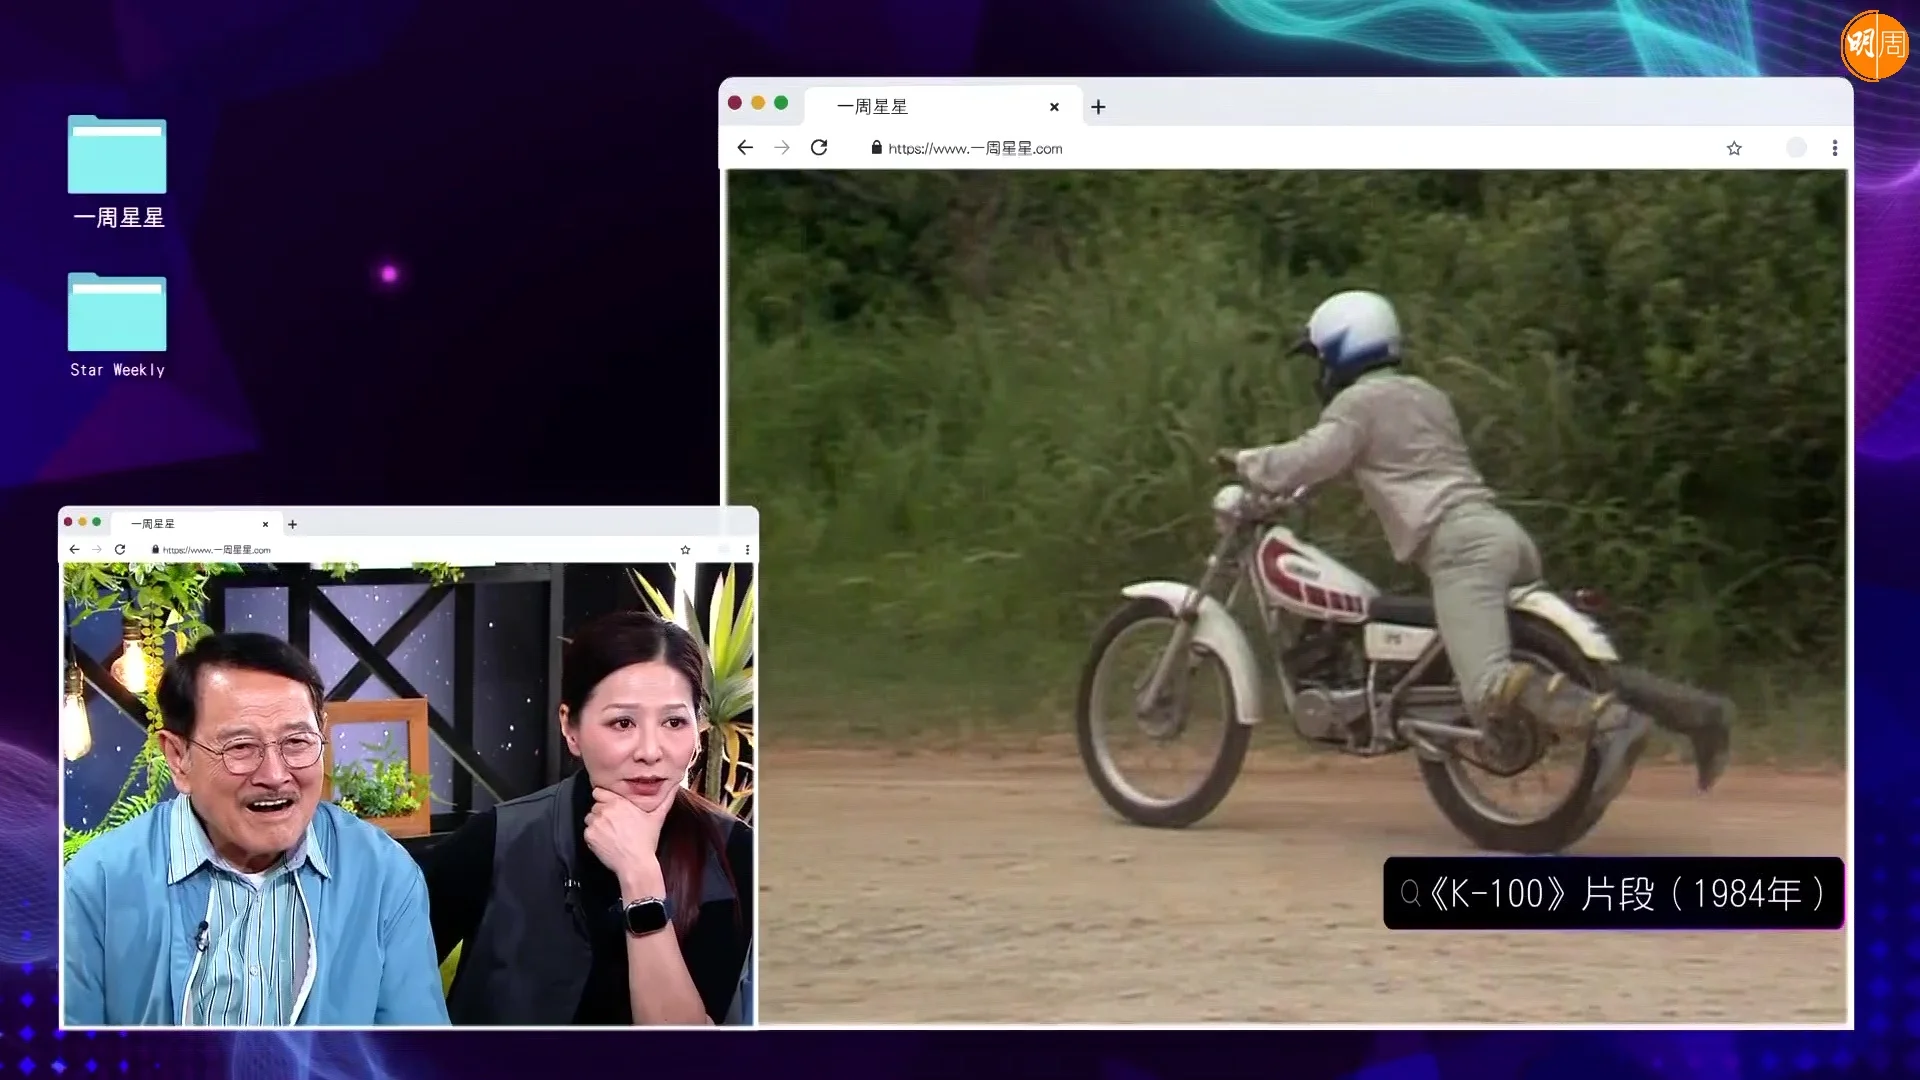Reload the page in the large browser window
Viewport: 1920px width, 1080px height.
(819, 148)
